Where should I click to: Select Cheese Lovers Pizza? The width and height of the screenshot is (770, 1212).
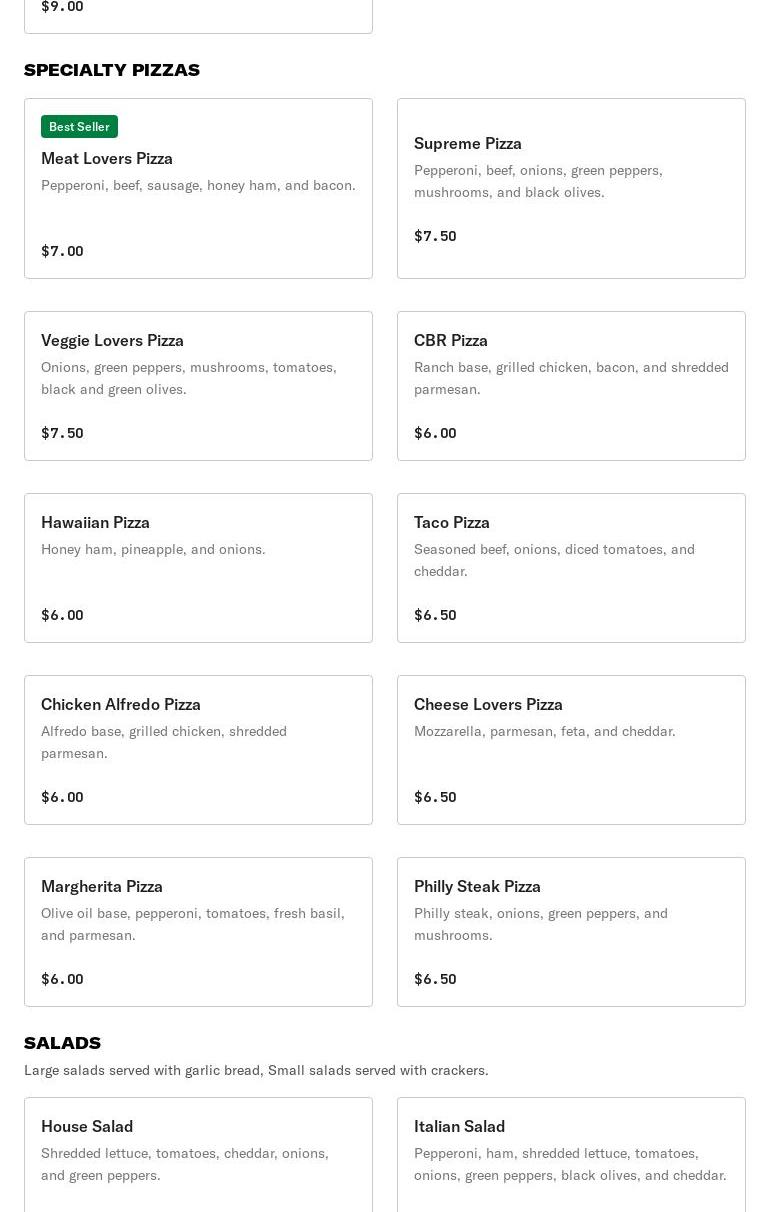pyautogui.click(x=571, y=749)
